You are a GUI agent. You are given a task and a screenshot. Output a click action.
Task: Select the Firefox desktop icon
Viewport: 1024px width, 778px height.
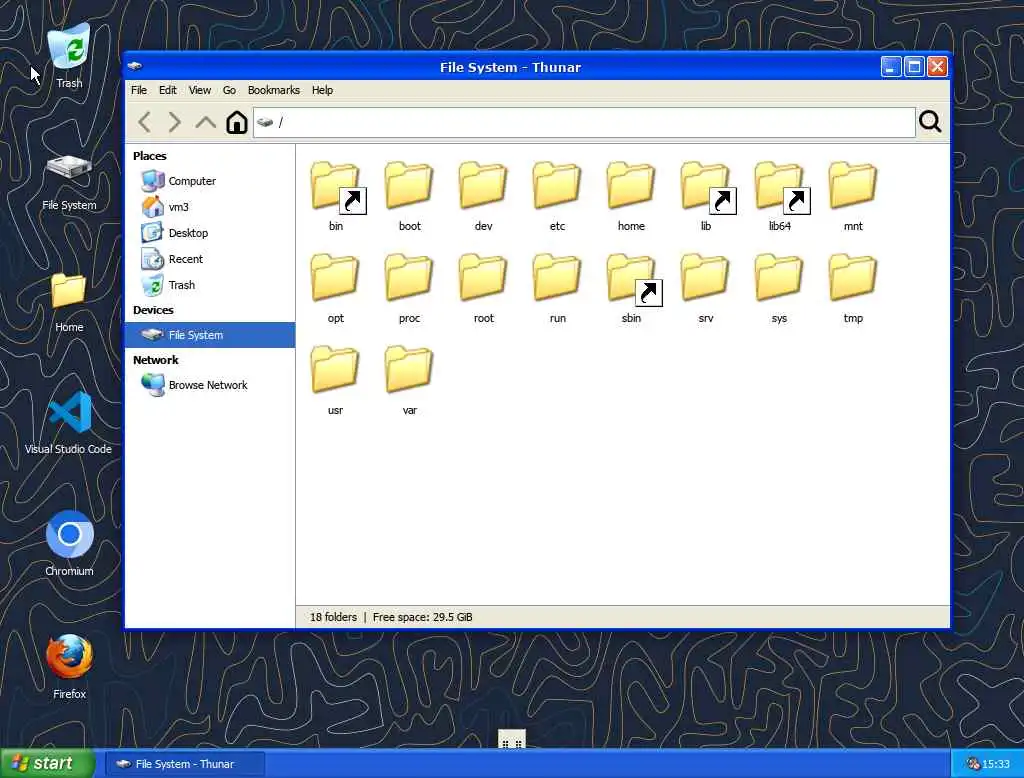(69, 656)
